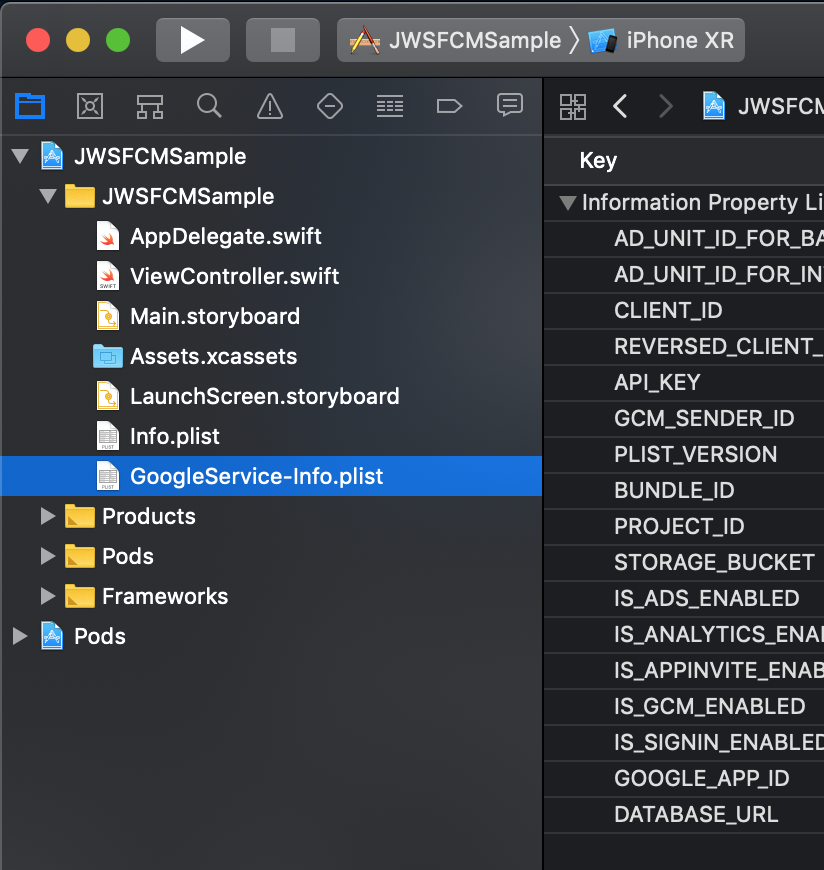The width and height of the screenshot is (824, 870).
Task: Select the BUNDLE_ID key row
Action: click(684, 490)
